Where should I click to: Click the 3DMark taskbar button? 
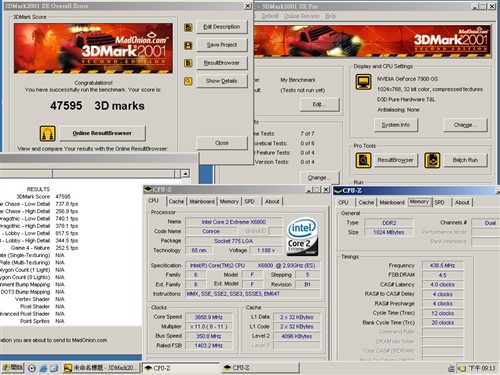pyautogui.click(x=101, y=368)
